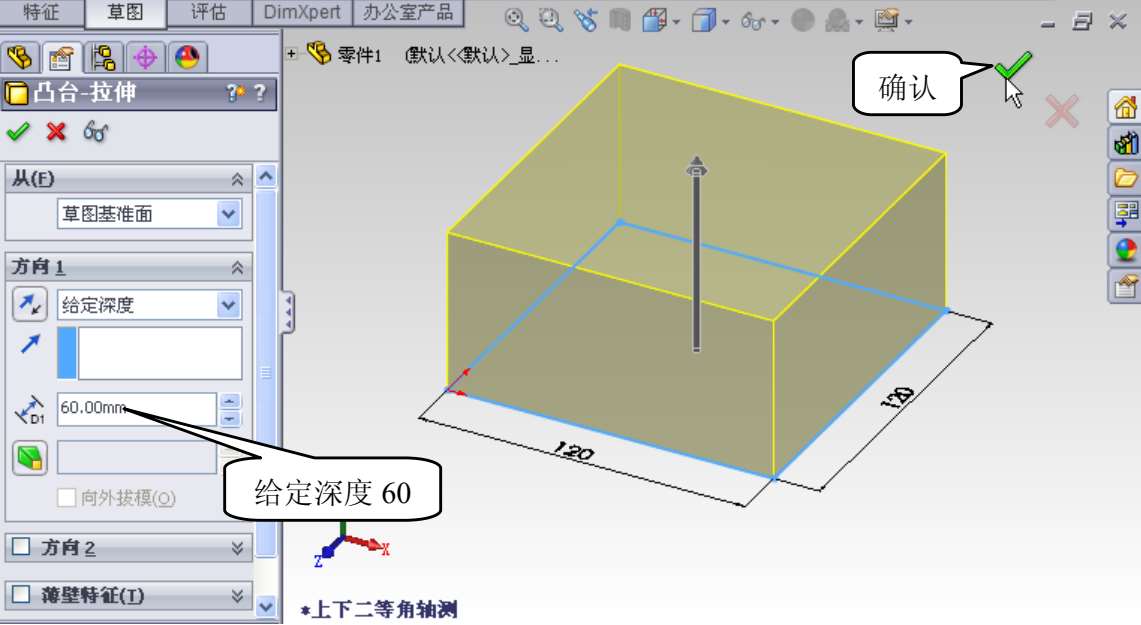The width and height of the screenshot is (1141, 625).
Task: Click the detailed preview glasses icon
Action: pyautogui.click(x=95, y=131)
